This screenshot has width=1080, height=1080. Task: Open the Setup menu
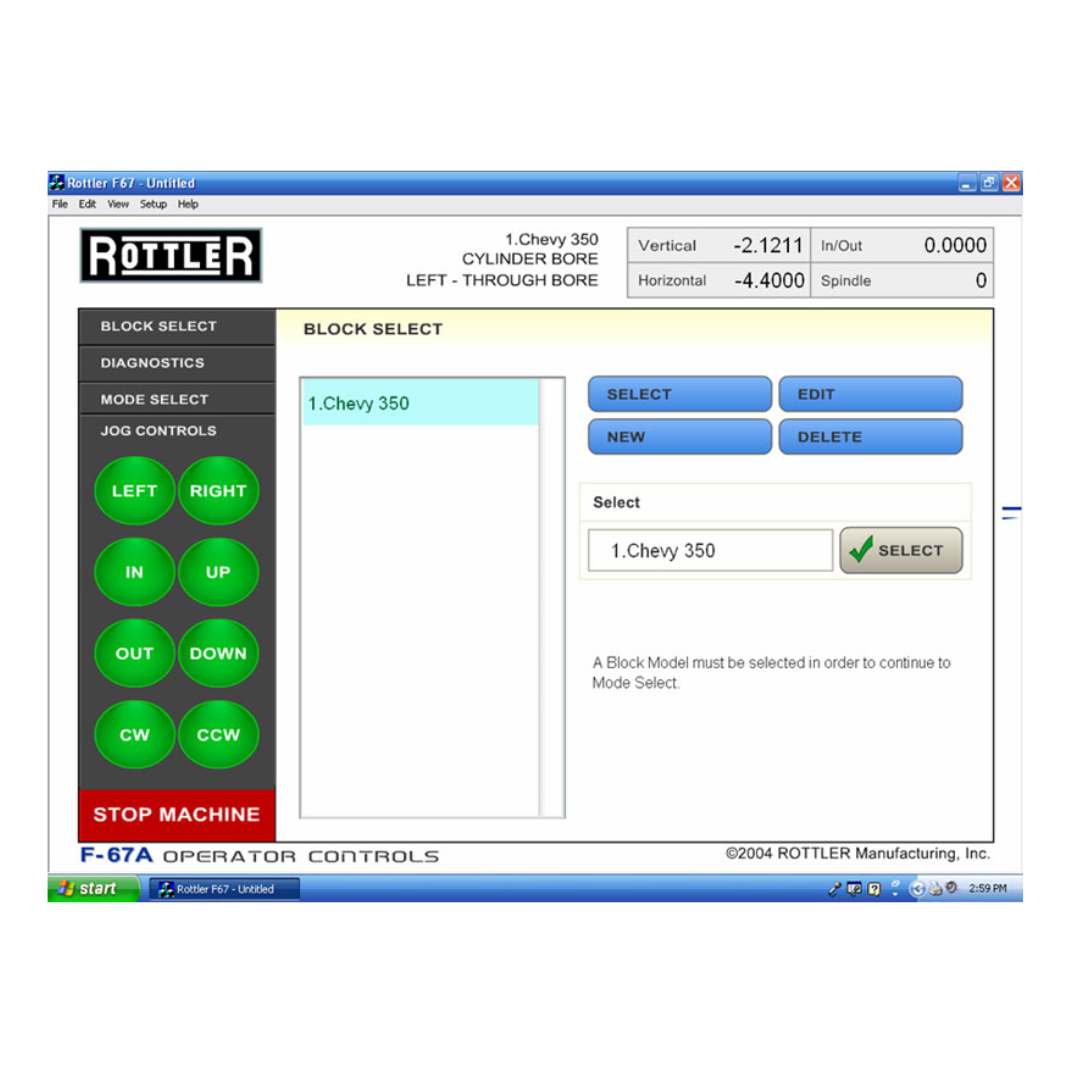point(153,204)
